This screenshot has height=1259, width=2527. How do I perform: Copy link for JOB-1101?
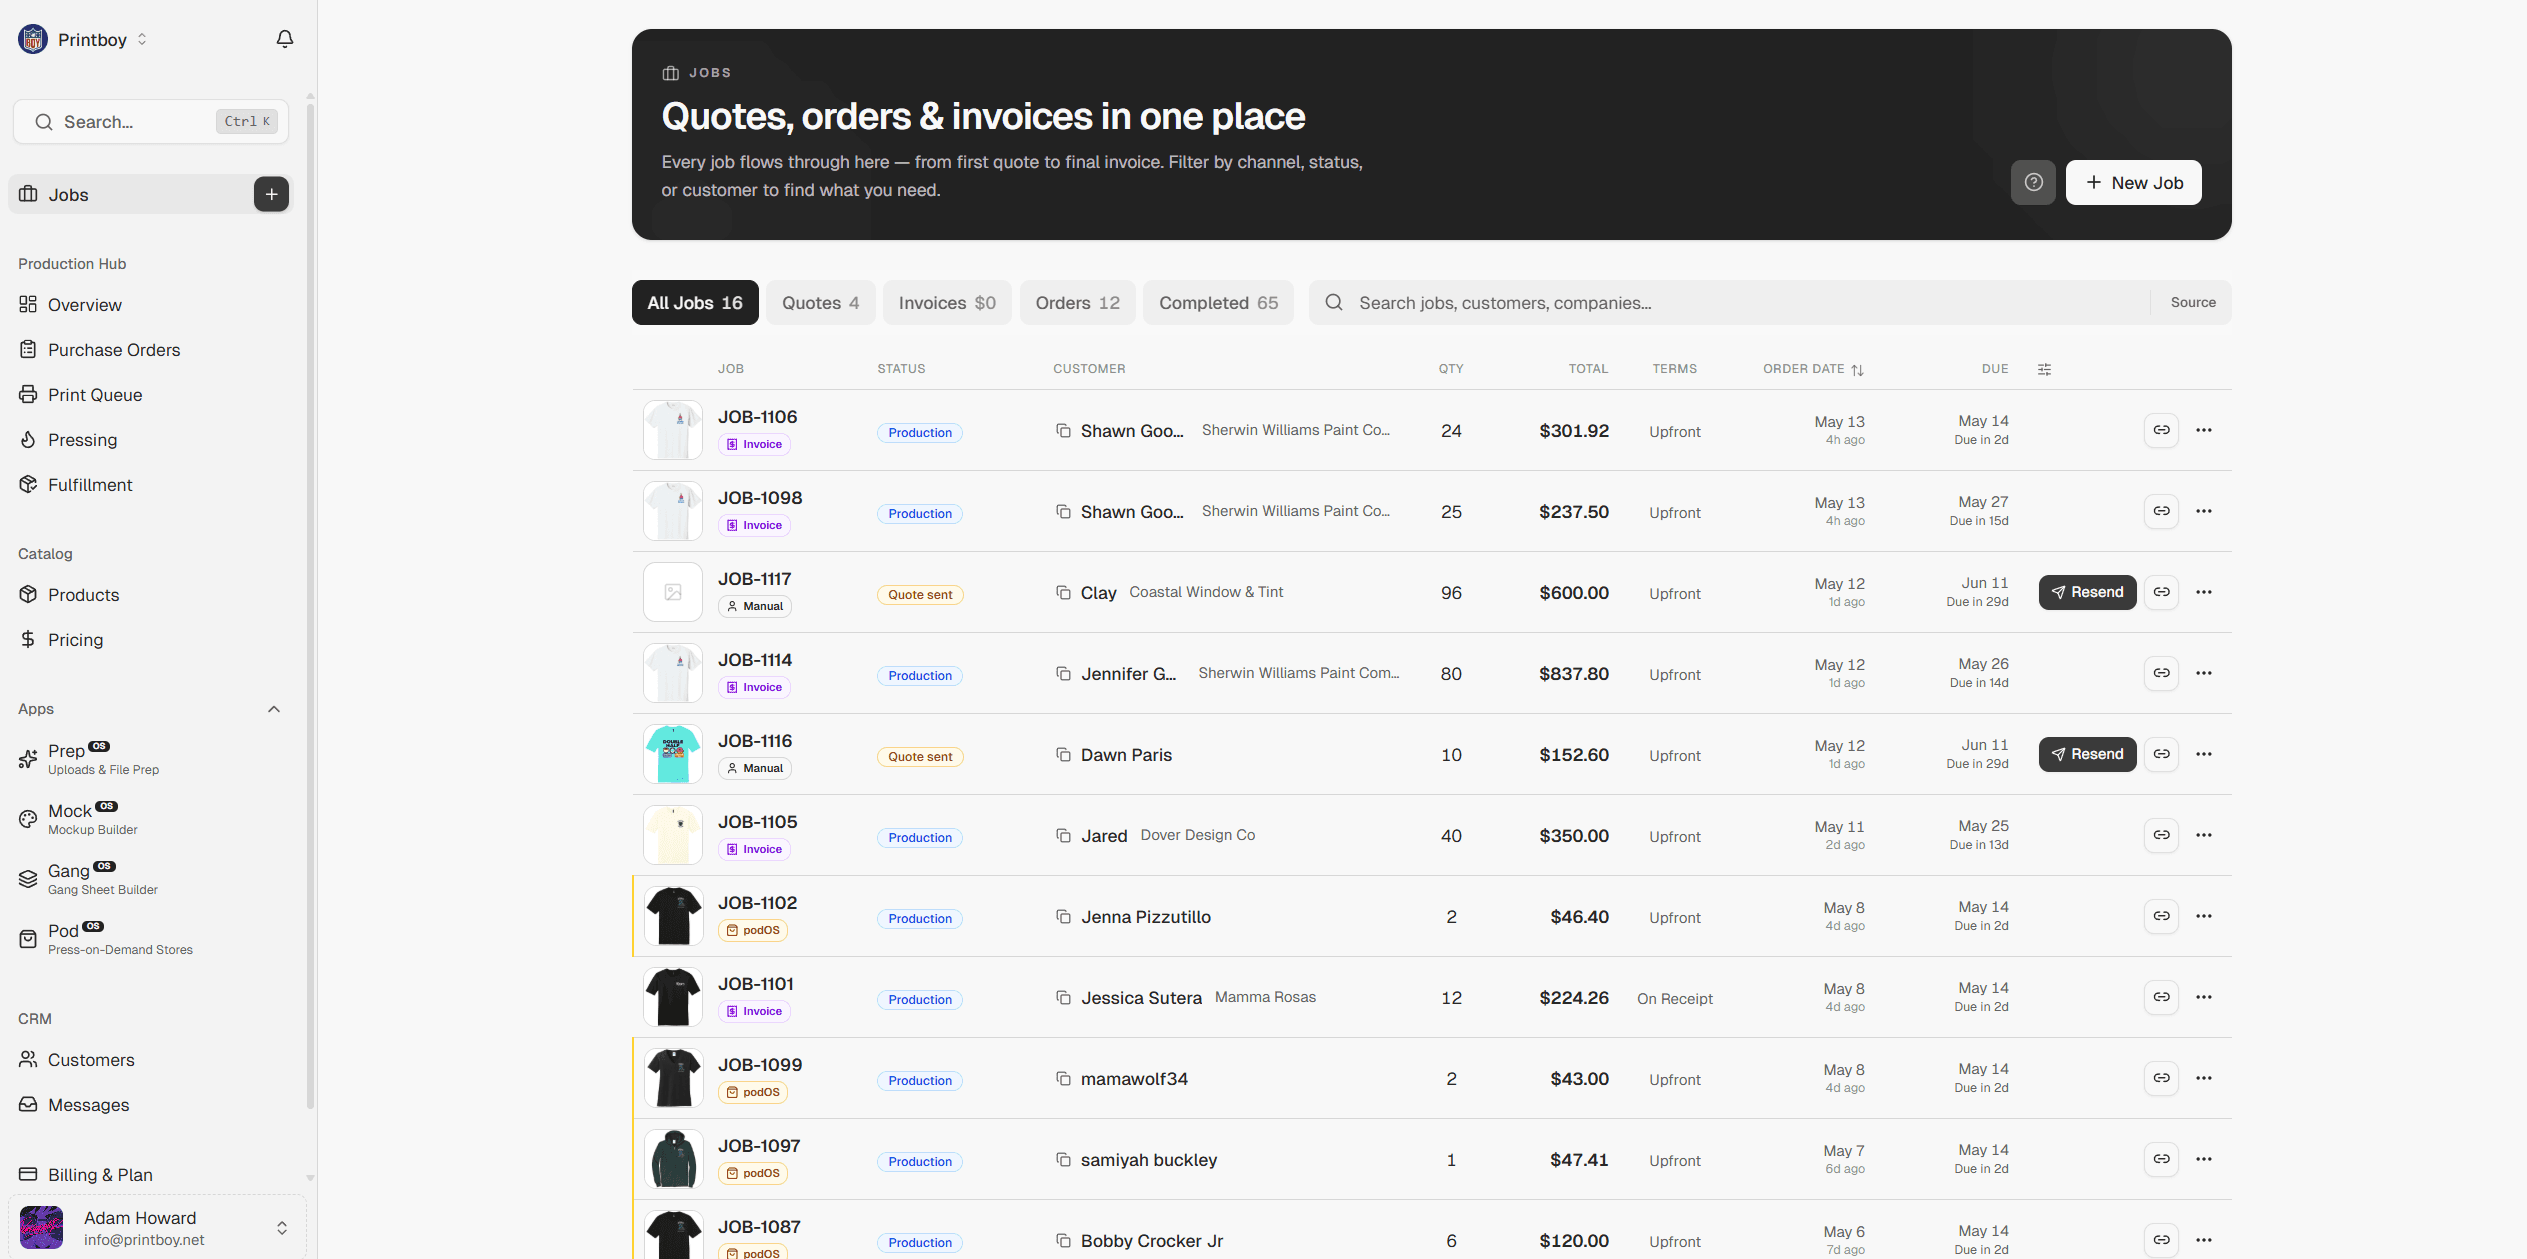pos(2161,997)
